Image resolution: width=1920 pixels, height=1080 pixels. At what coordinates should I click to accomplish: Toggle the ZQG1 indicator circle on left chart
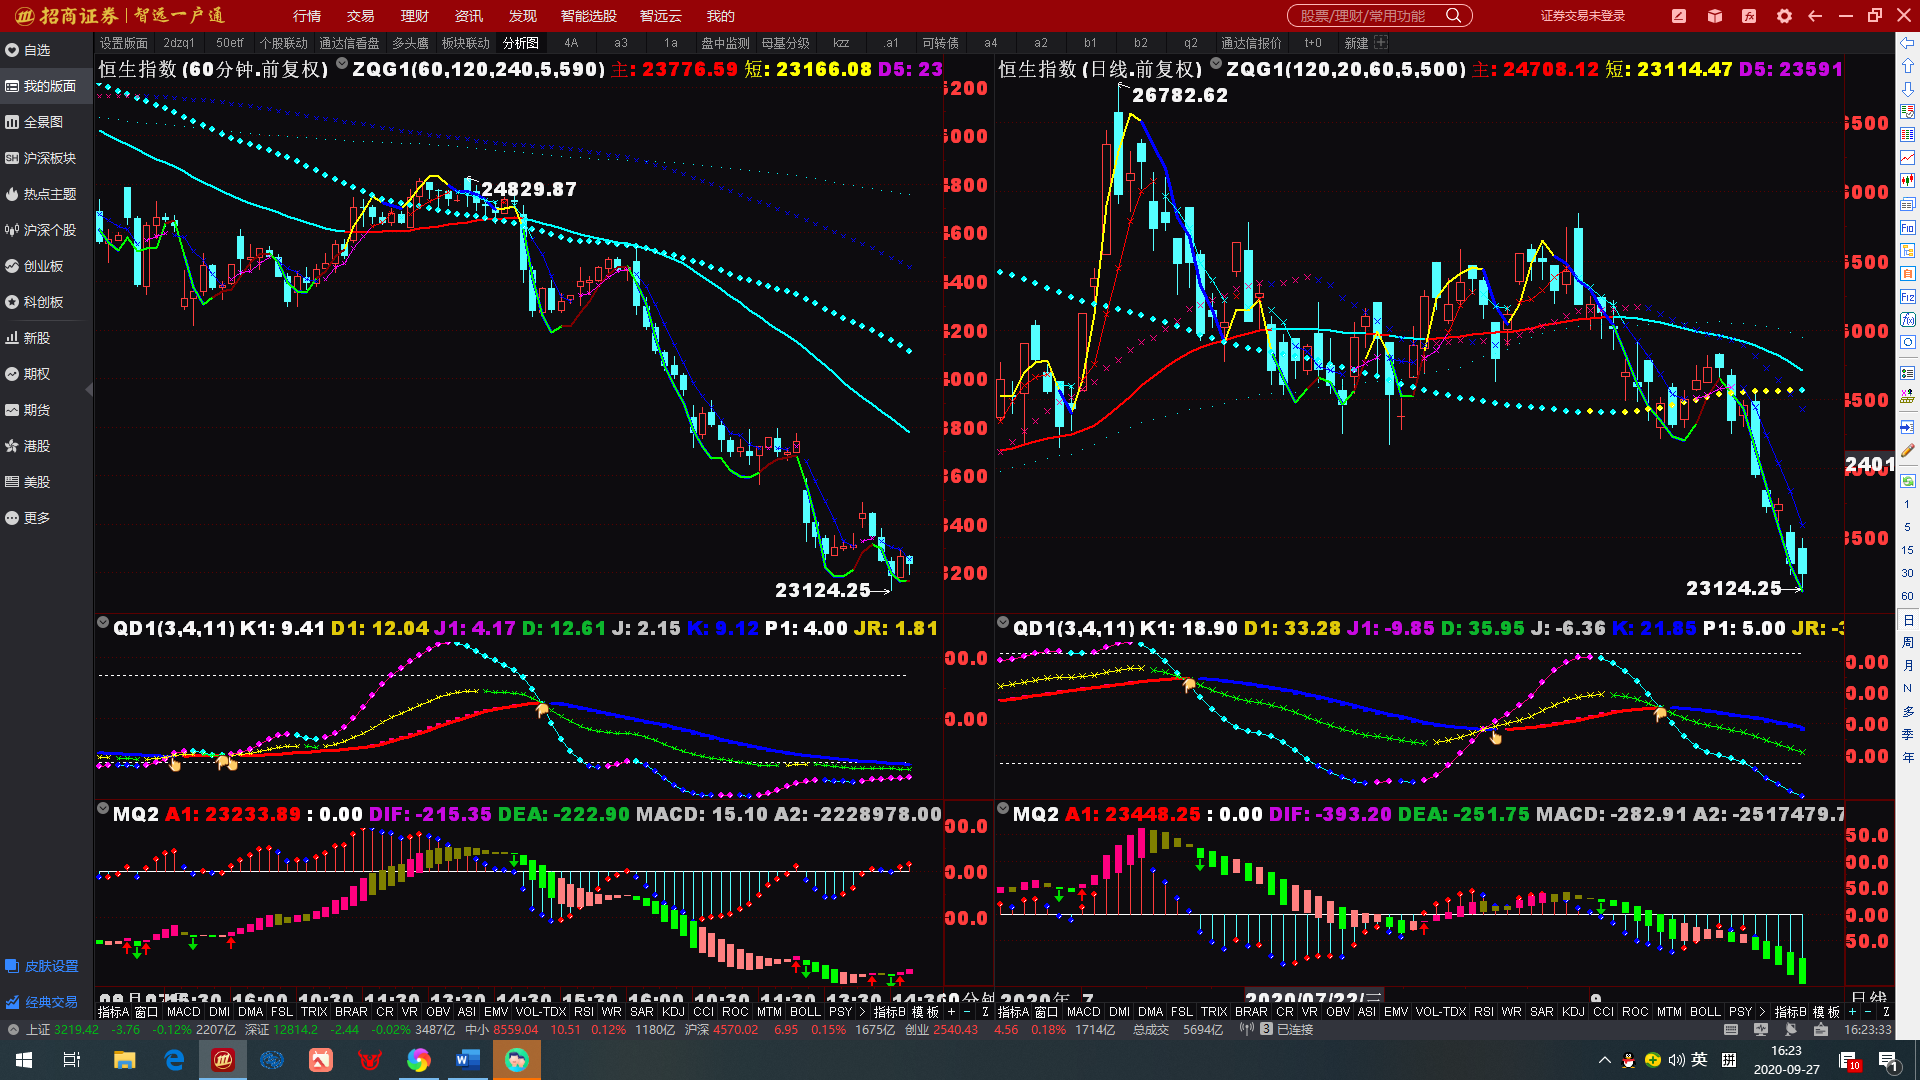[x=342, y=64]
